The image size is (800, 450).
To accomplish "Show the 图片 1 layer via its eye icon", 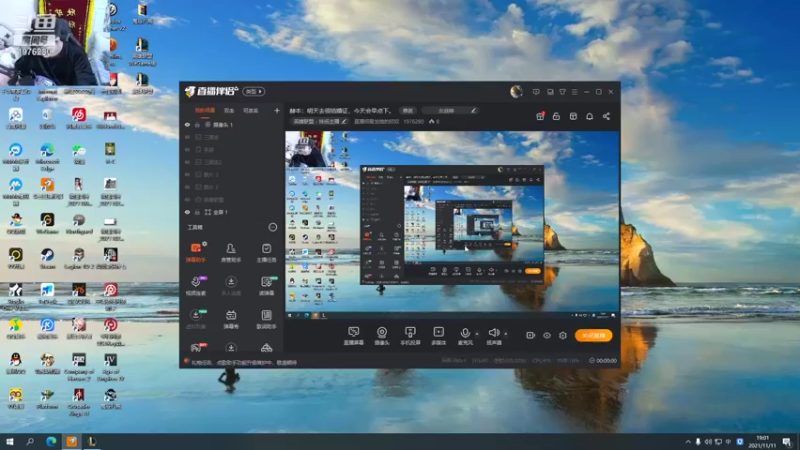I will pyautogui.click(x=187, y=174).
